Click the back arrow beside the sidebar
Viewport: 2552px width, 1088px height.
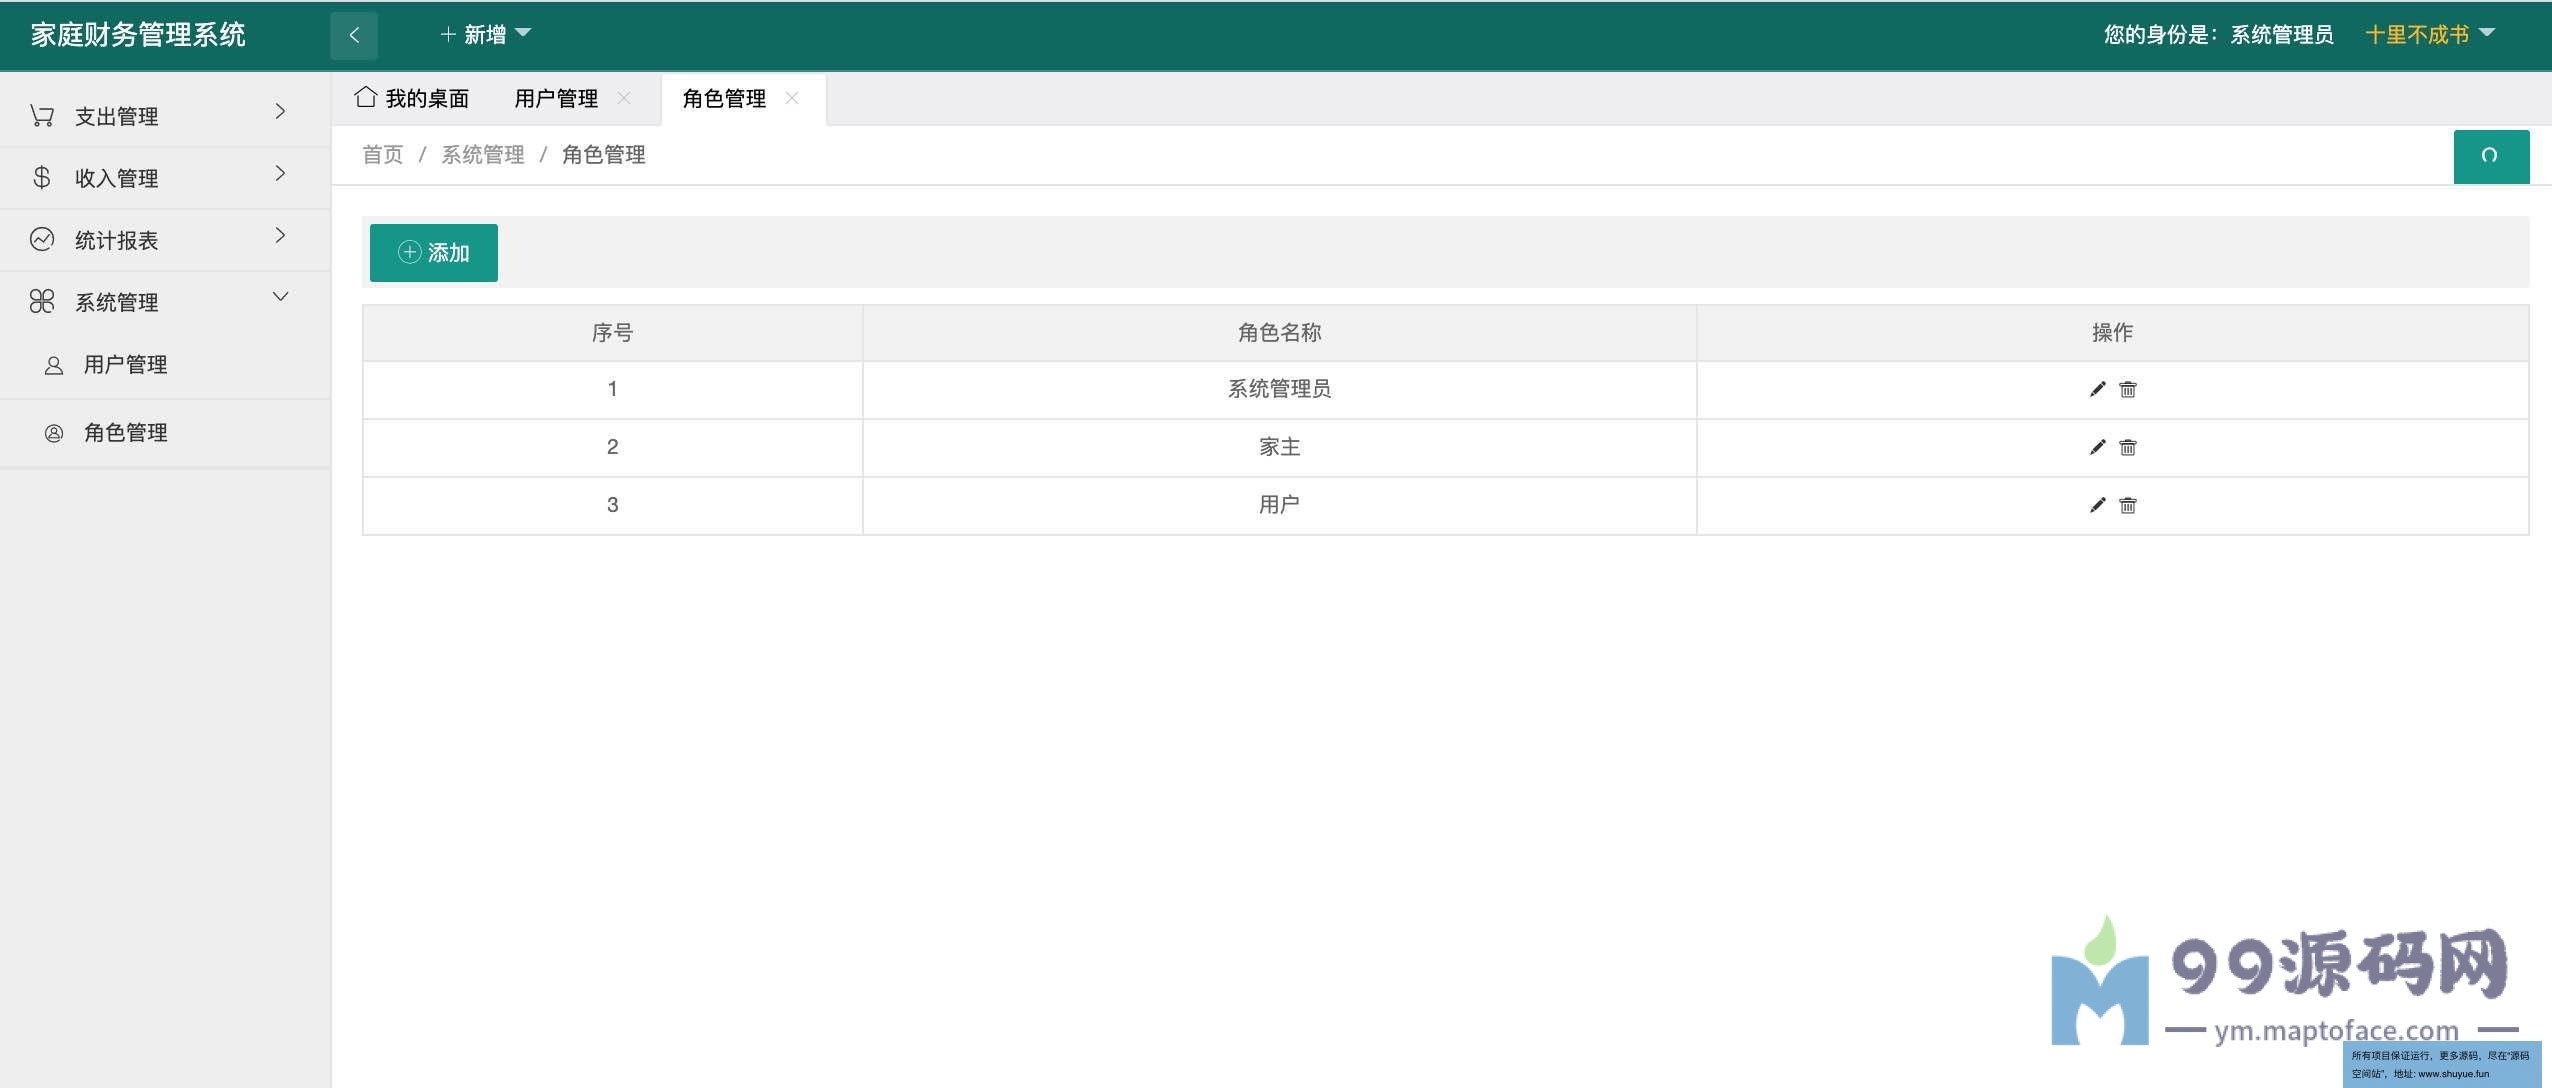coord(356,33)
